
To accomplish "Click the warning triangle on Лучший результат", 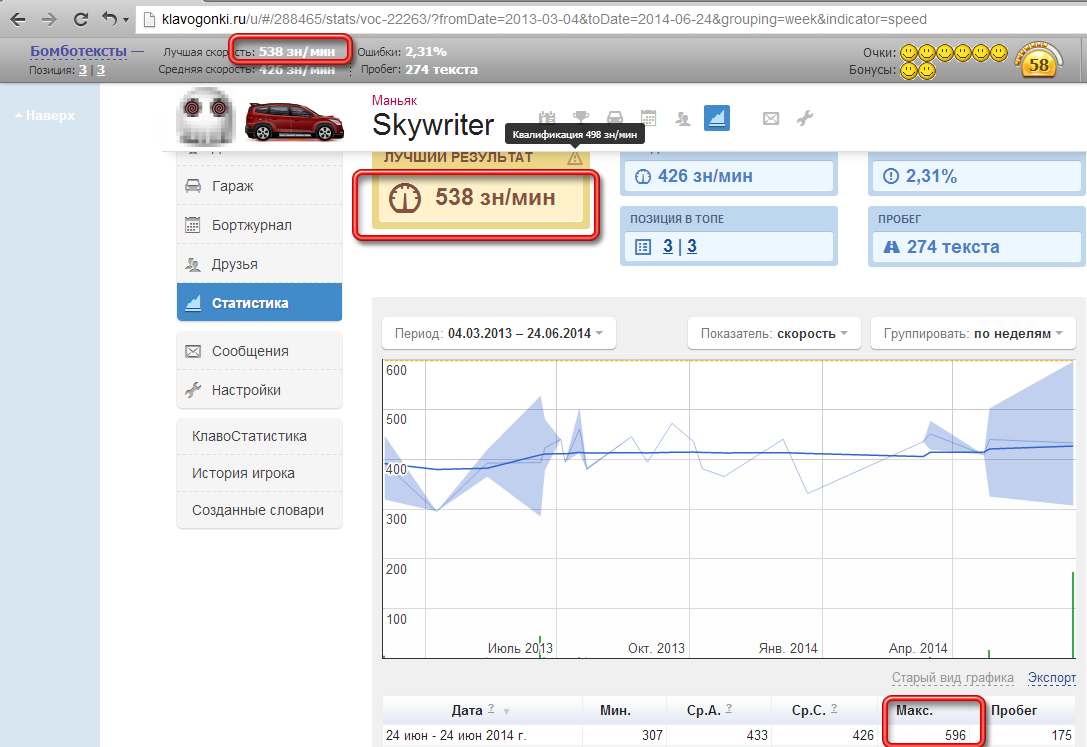I will (575, 158).
